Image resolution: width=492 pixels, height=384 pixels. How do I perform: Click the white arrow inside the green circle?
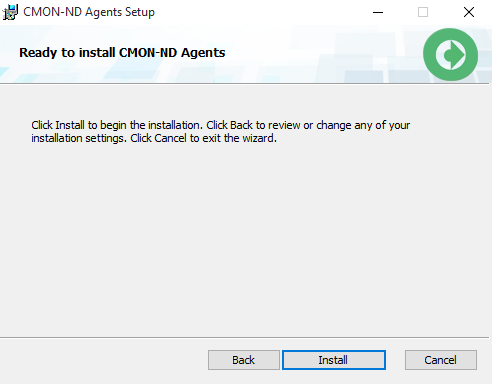(450, 54)
